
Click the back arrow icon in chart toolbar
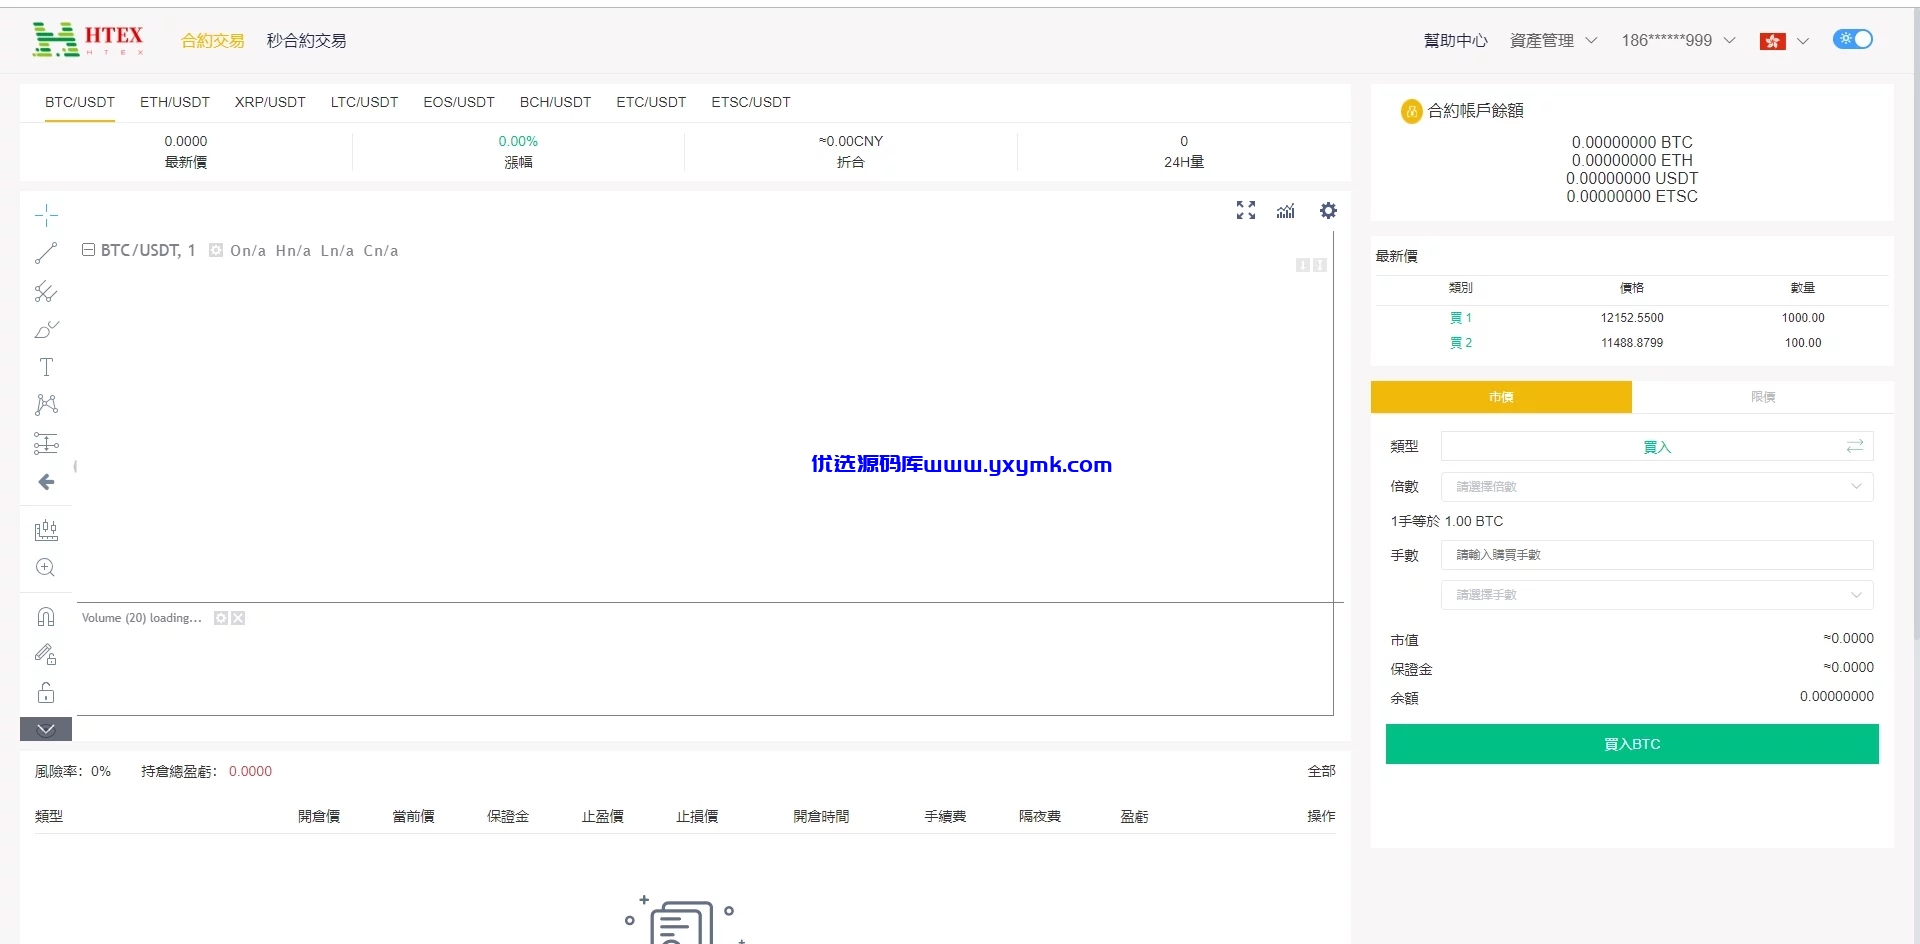[x=46, y=482]
